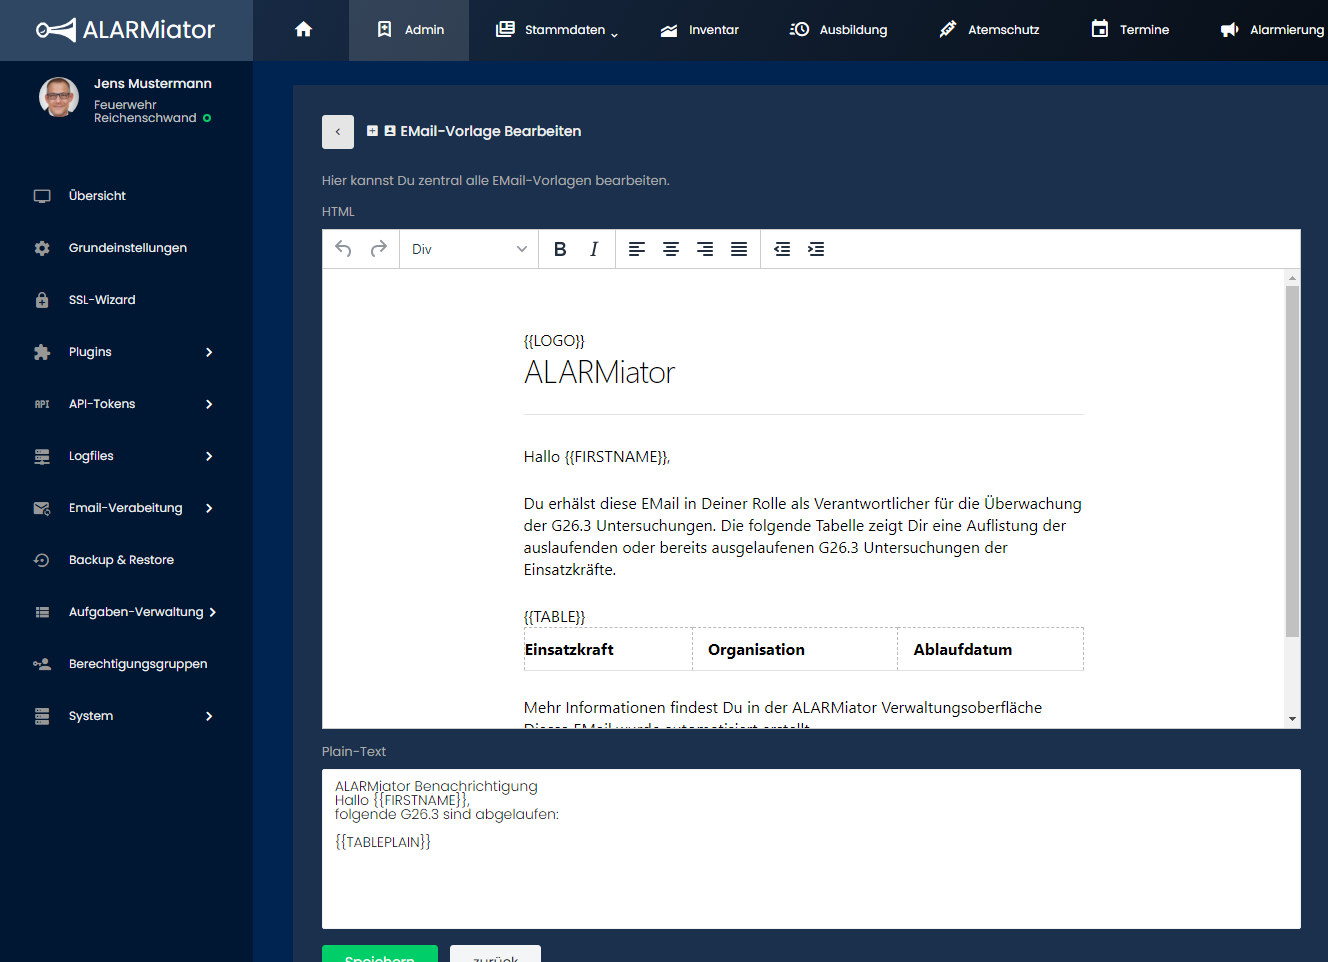Click Jens Mustermann profile avatar

[x=59, y=97]
